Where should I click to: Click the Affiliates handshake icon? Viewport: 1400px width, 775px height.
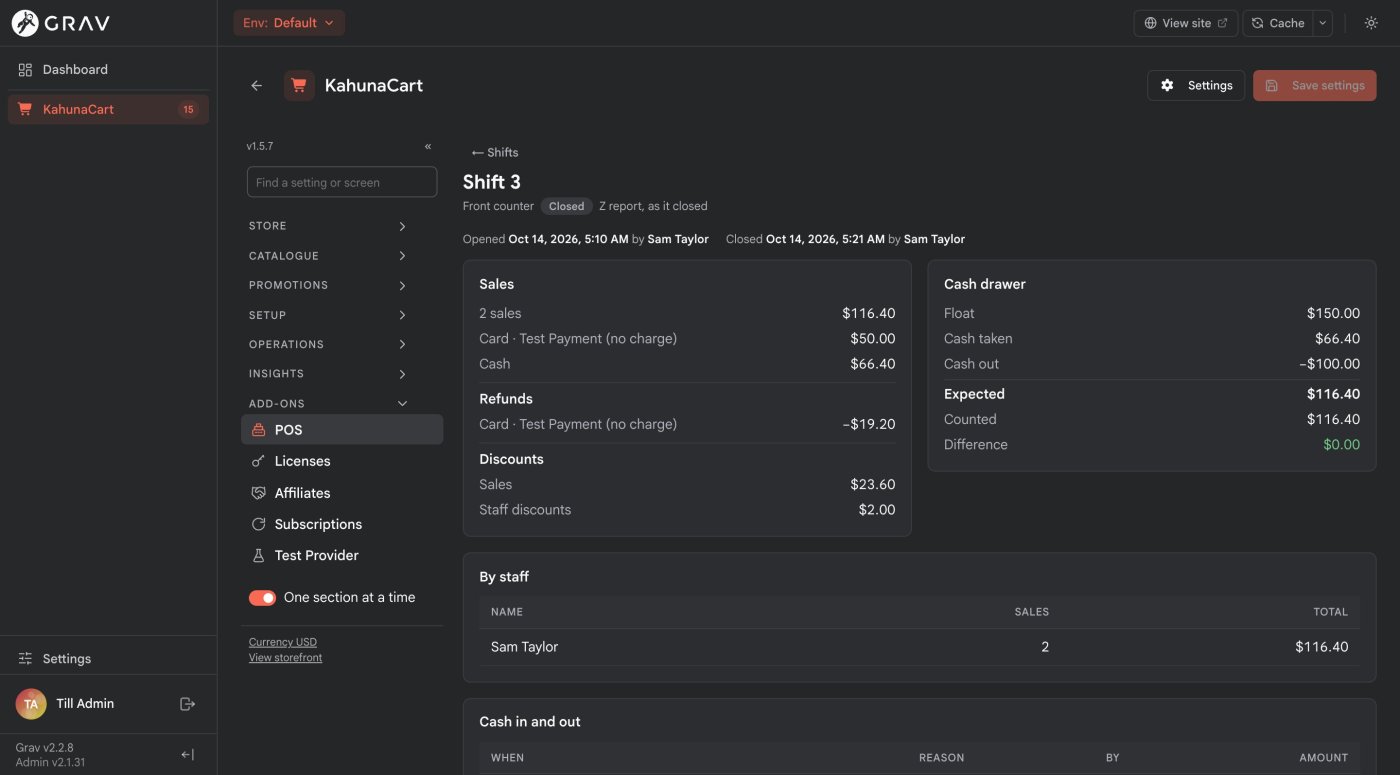tap(259, 493)
